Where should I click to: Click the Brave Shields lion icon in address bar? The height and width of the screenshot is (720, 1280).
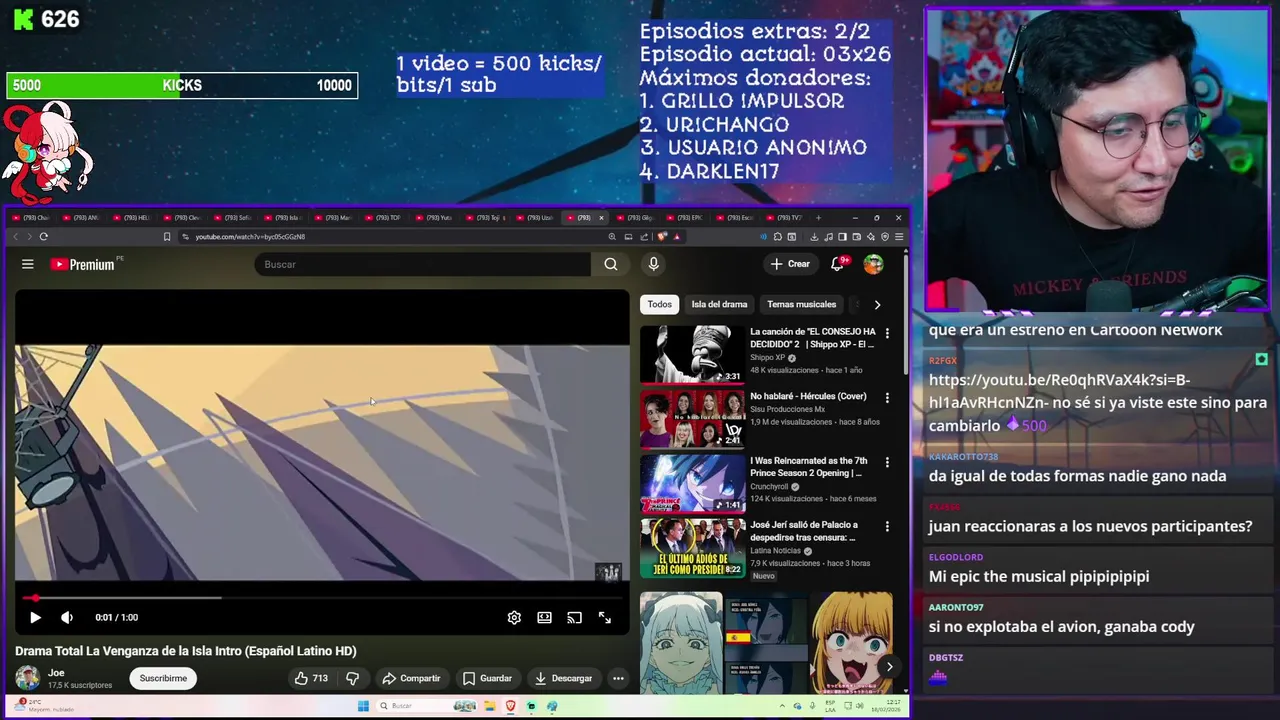[662, 237]
